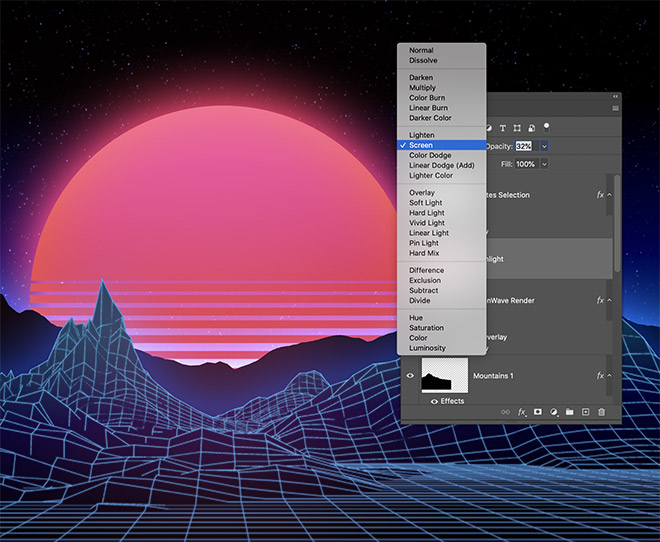Toggle Effects visibility on Mountains 1
660x542 pixels.
coord(433,401)
